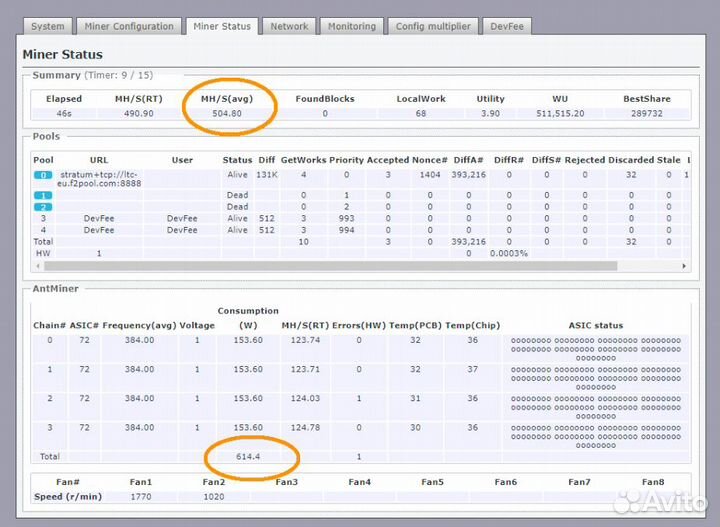
Task: Click the pool 1 badge
Action: point(43,195)
